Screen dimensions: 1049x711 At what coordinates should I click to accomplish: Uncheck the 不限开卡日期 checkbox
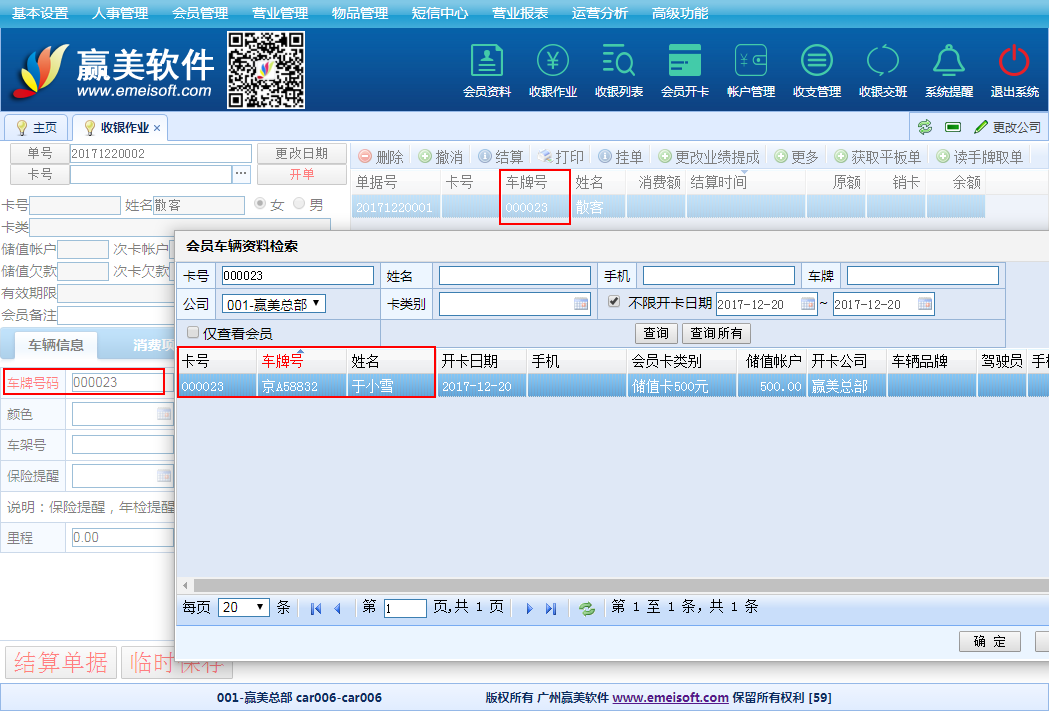coord(614,303)
